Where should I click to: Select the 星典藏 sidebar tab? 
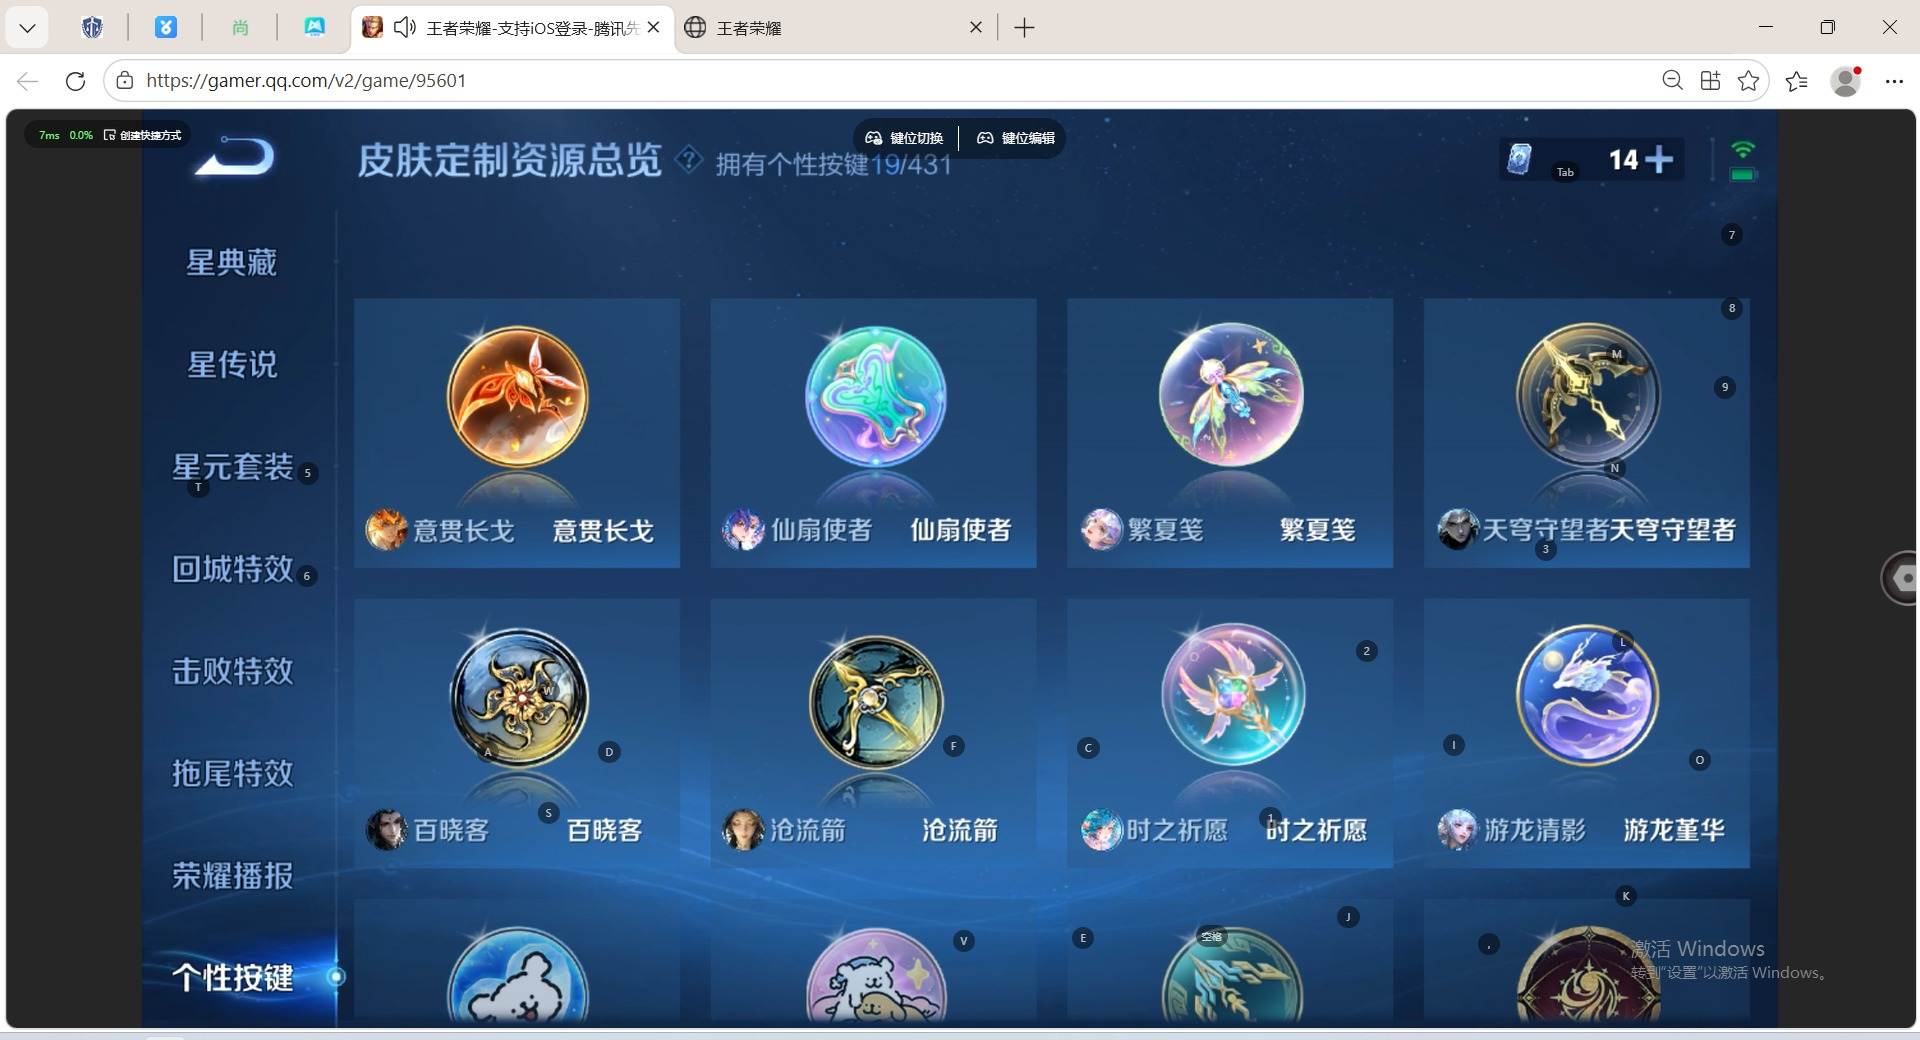tap(231, 262)
